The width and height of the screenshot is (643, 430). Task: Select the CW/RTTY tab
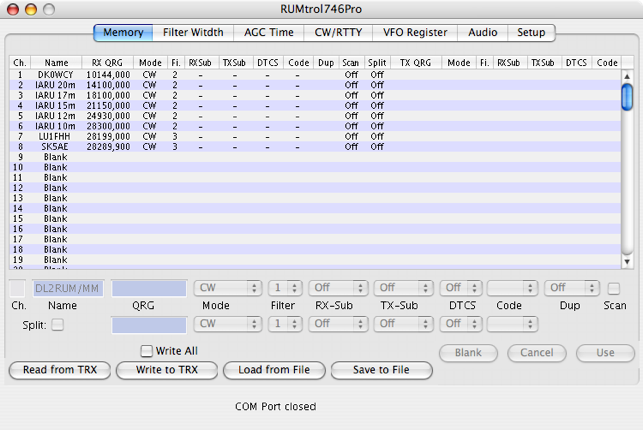[338, 32]
